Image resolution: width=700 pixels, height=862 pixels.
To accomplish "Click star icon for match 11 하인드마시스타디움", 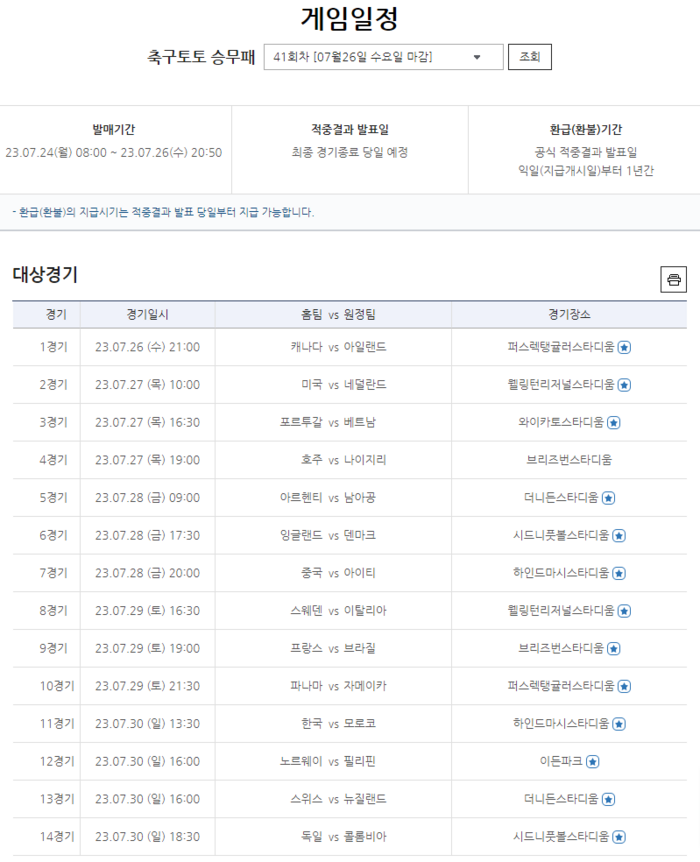I will [x=619, y=724].
